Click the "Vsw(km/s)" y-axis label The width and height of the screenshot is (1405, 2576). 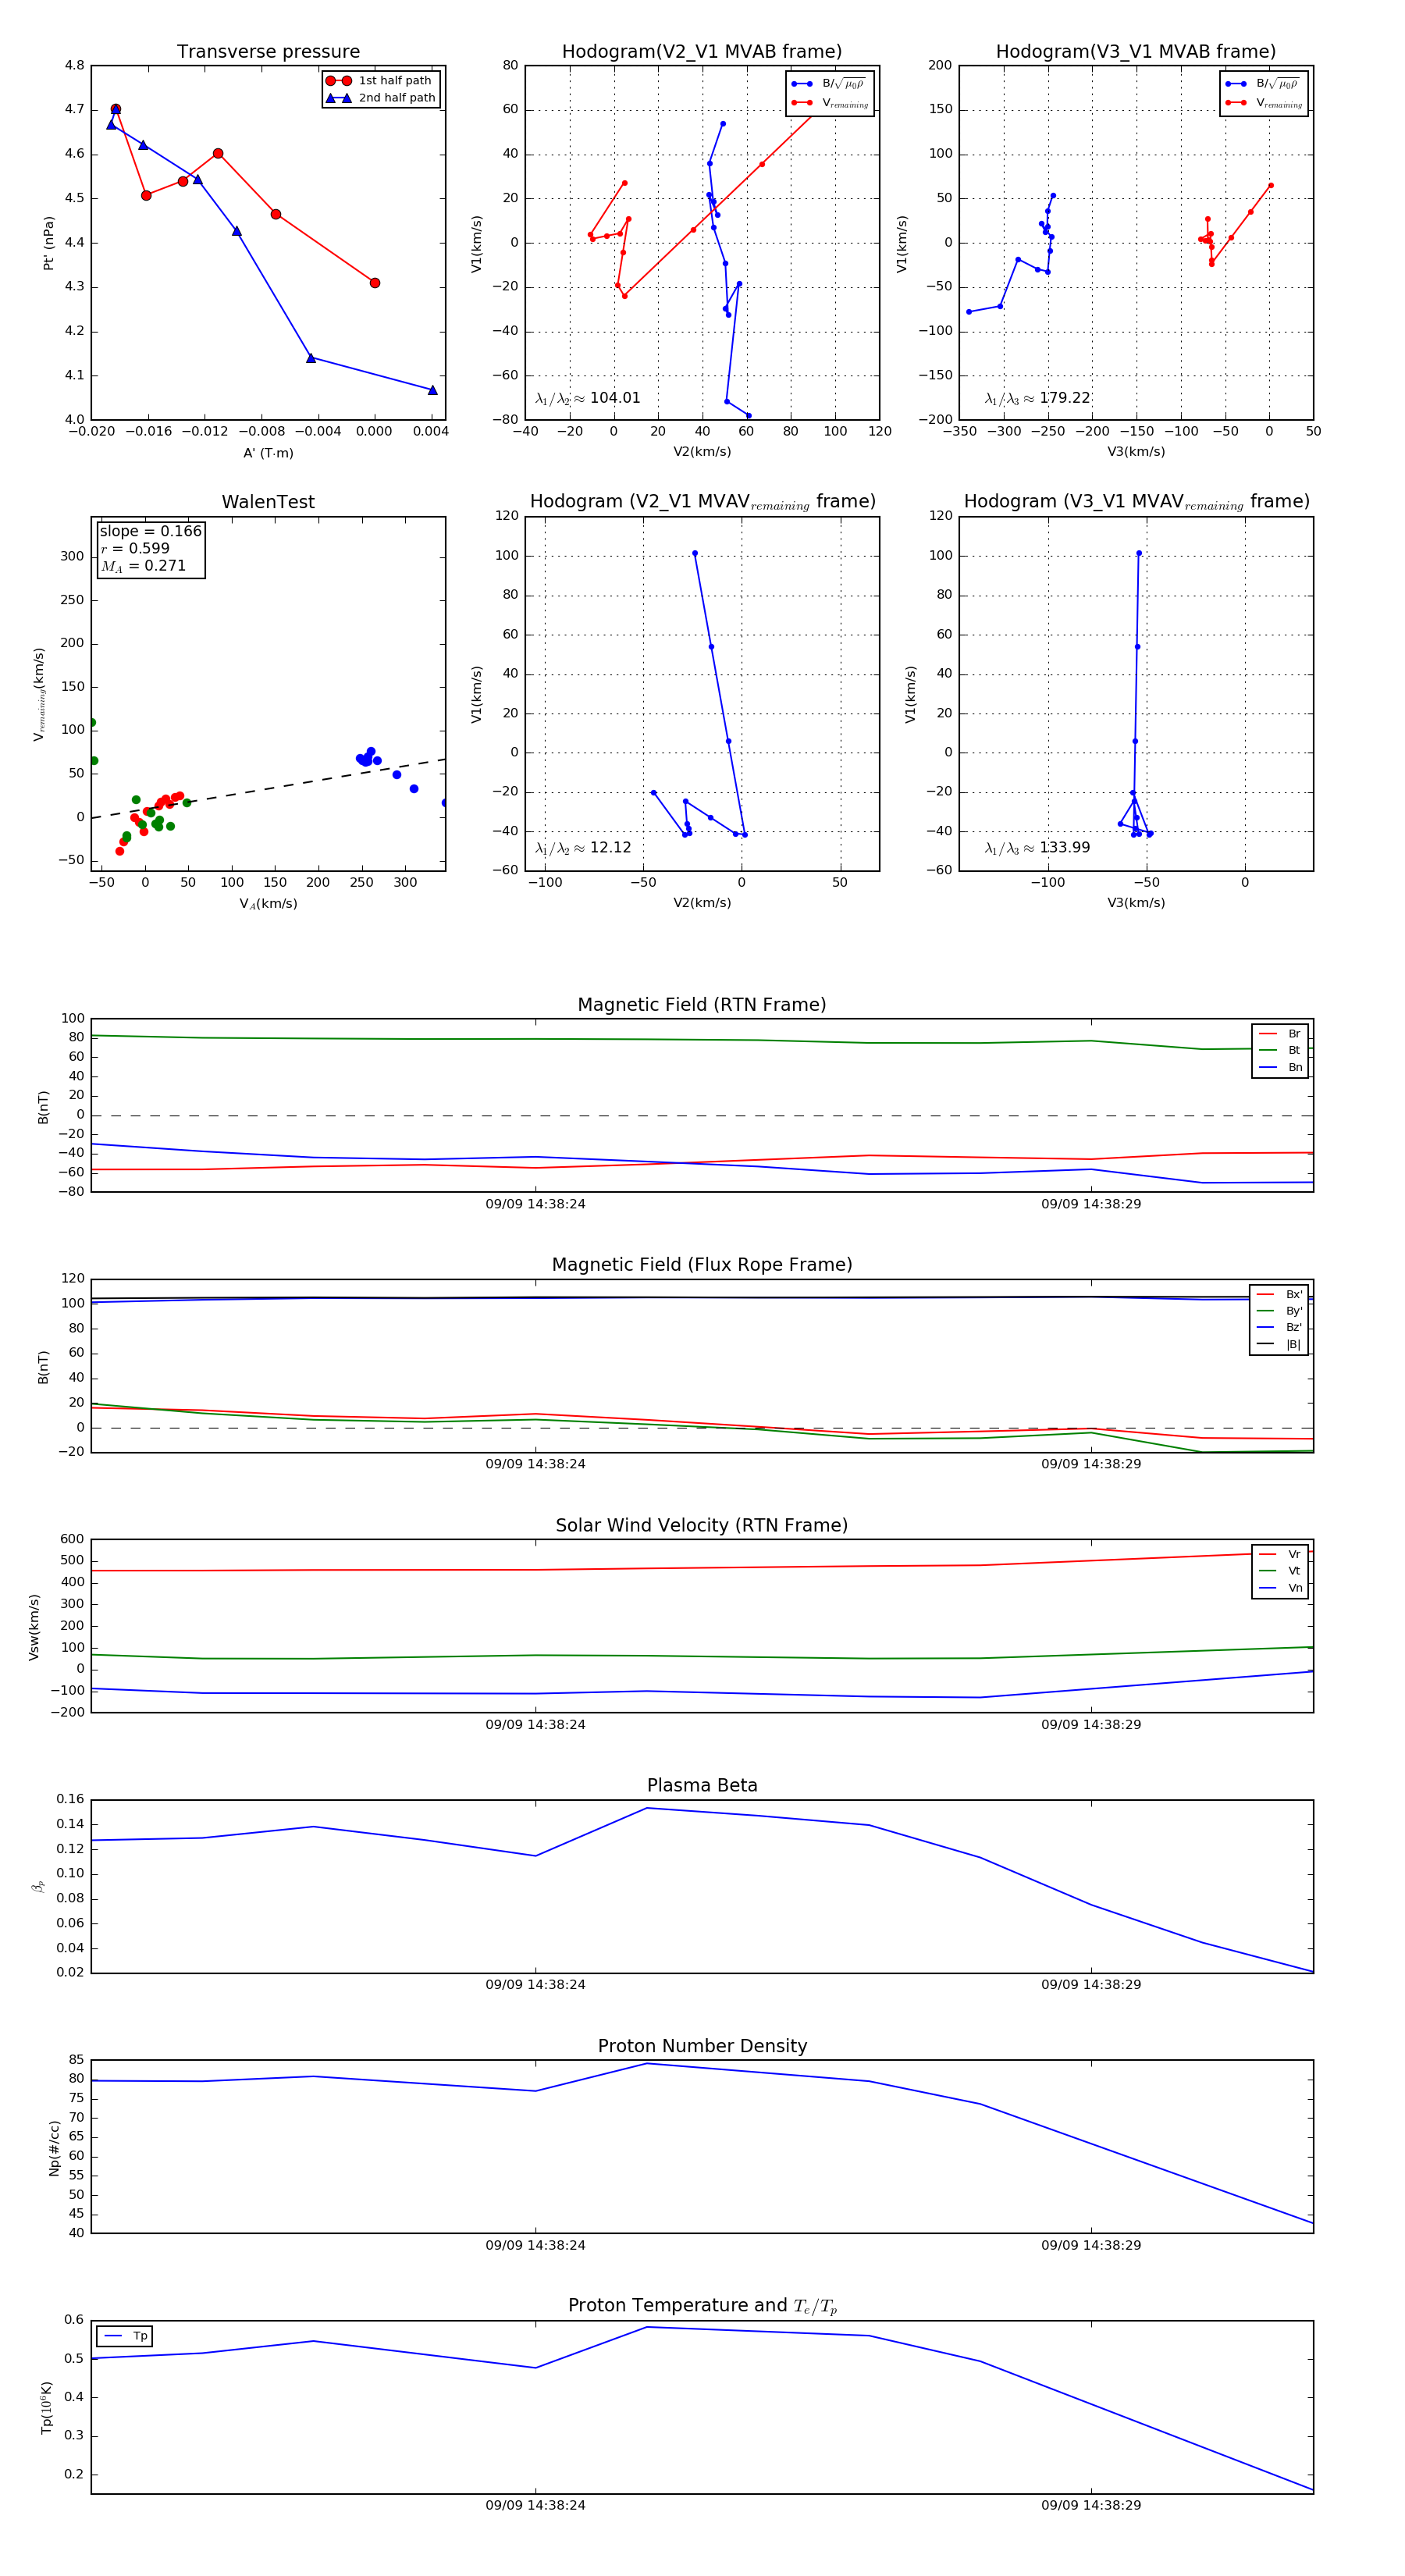click(x=34, y=1627)
